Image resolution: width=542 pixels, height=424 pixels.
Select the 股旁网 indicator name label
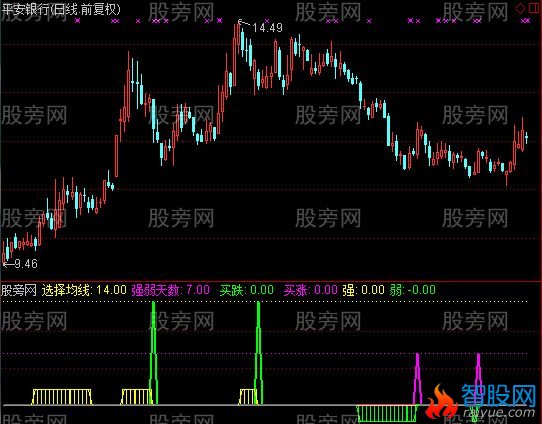19,290
